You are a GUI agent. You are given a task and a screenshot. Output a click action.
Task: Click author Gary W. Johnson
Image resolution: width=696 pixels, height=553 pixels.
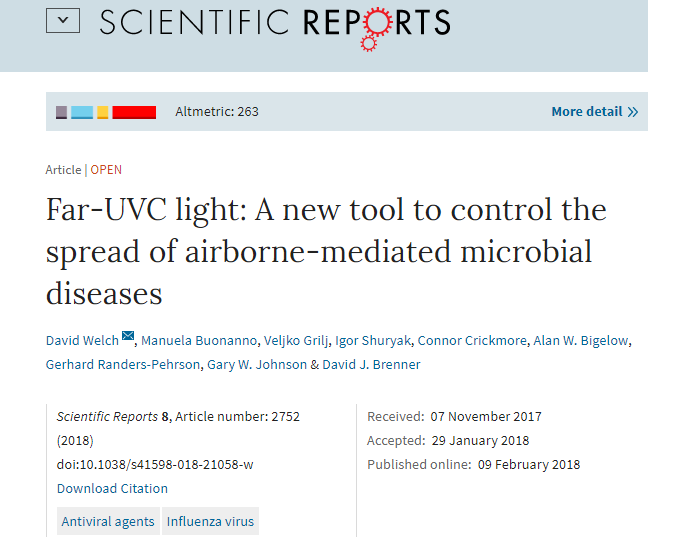click(x=257, y=364)
